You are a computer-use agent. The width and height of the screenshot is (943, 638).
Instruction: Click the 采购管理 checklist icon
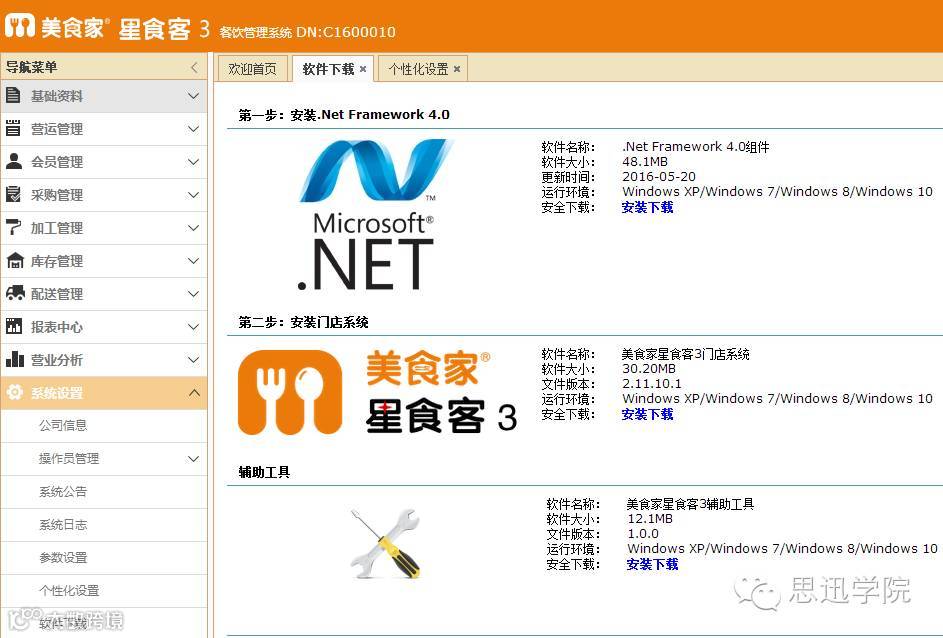tap(13, 194)
